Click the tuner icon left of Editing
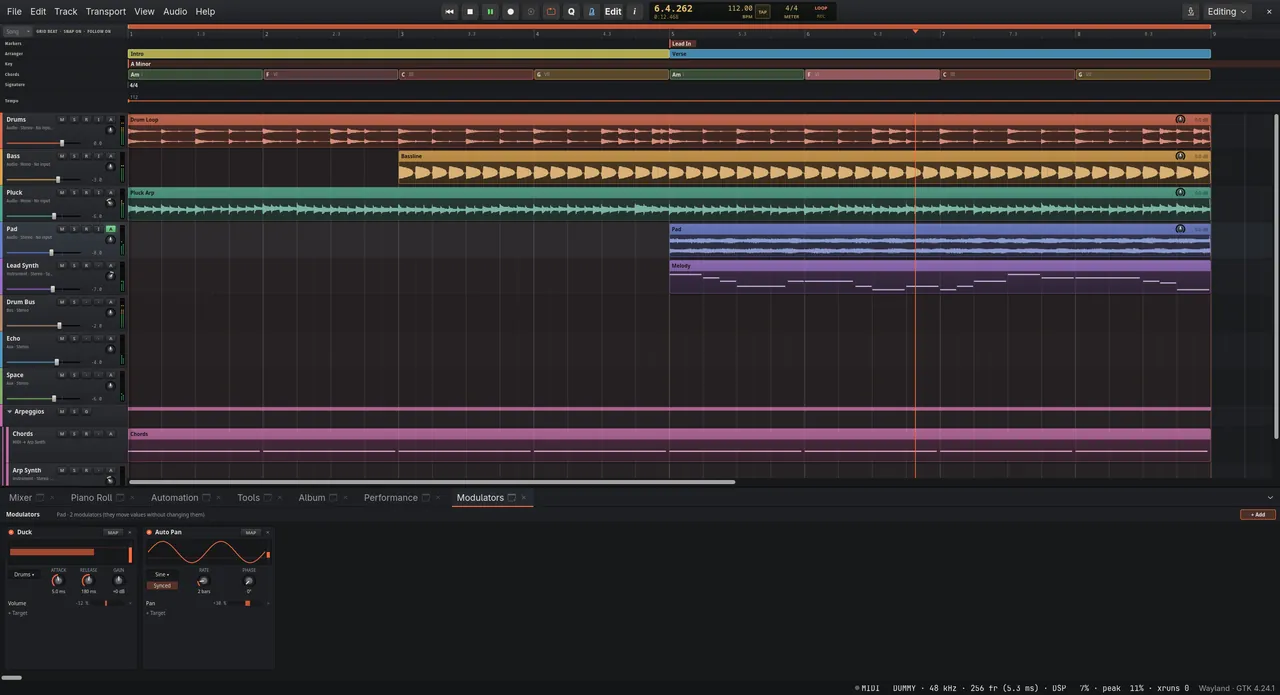The width and height of the screenshot is (1280, 695). (x=1191, y=12)
